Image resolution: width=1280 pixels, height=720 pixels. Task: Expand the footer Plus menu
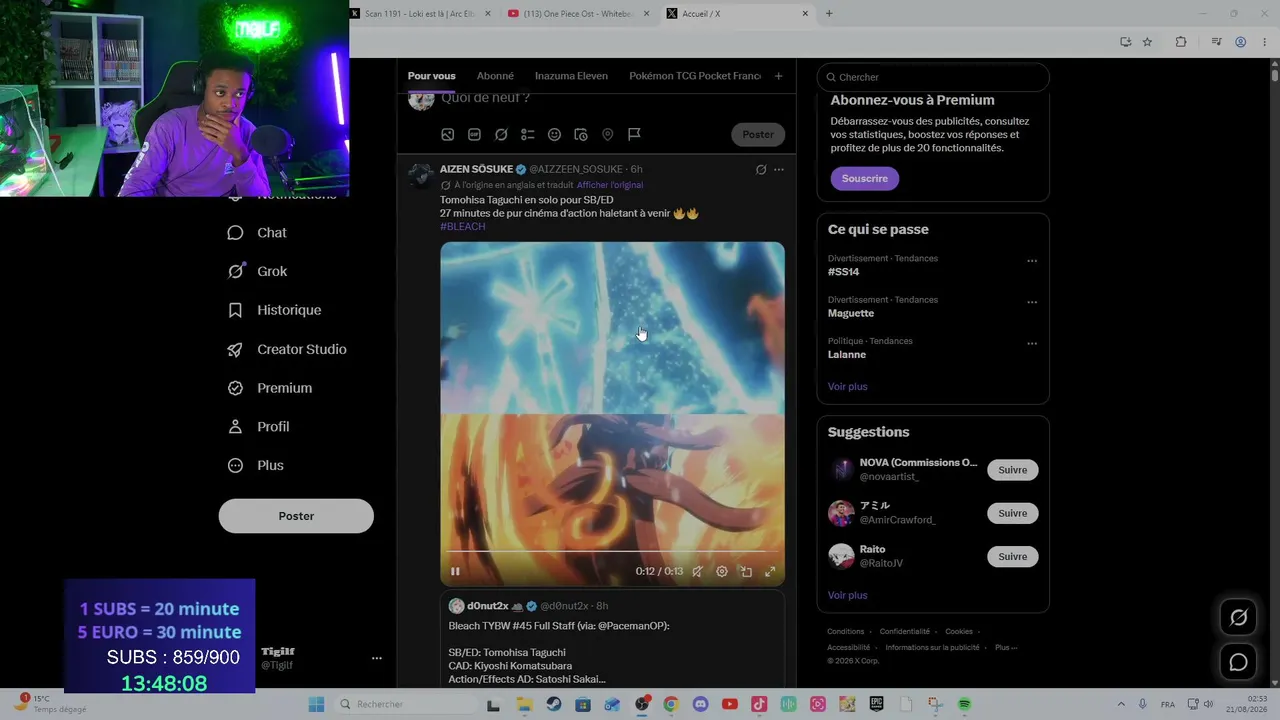tap(1006, 648)
